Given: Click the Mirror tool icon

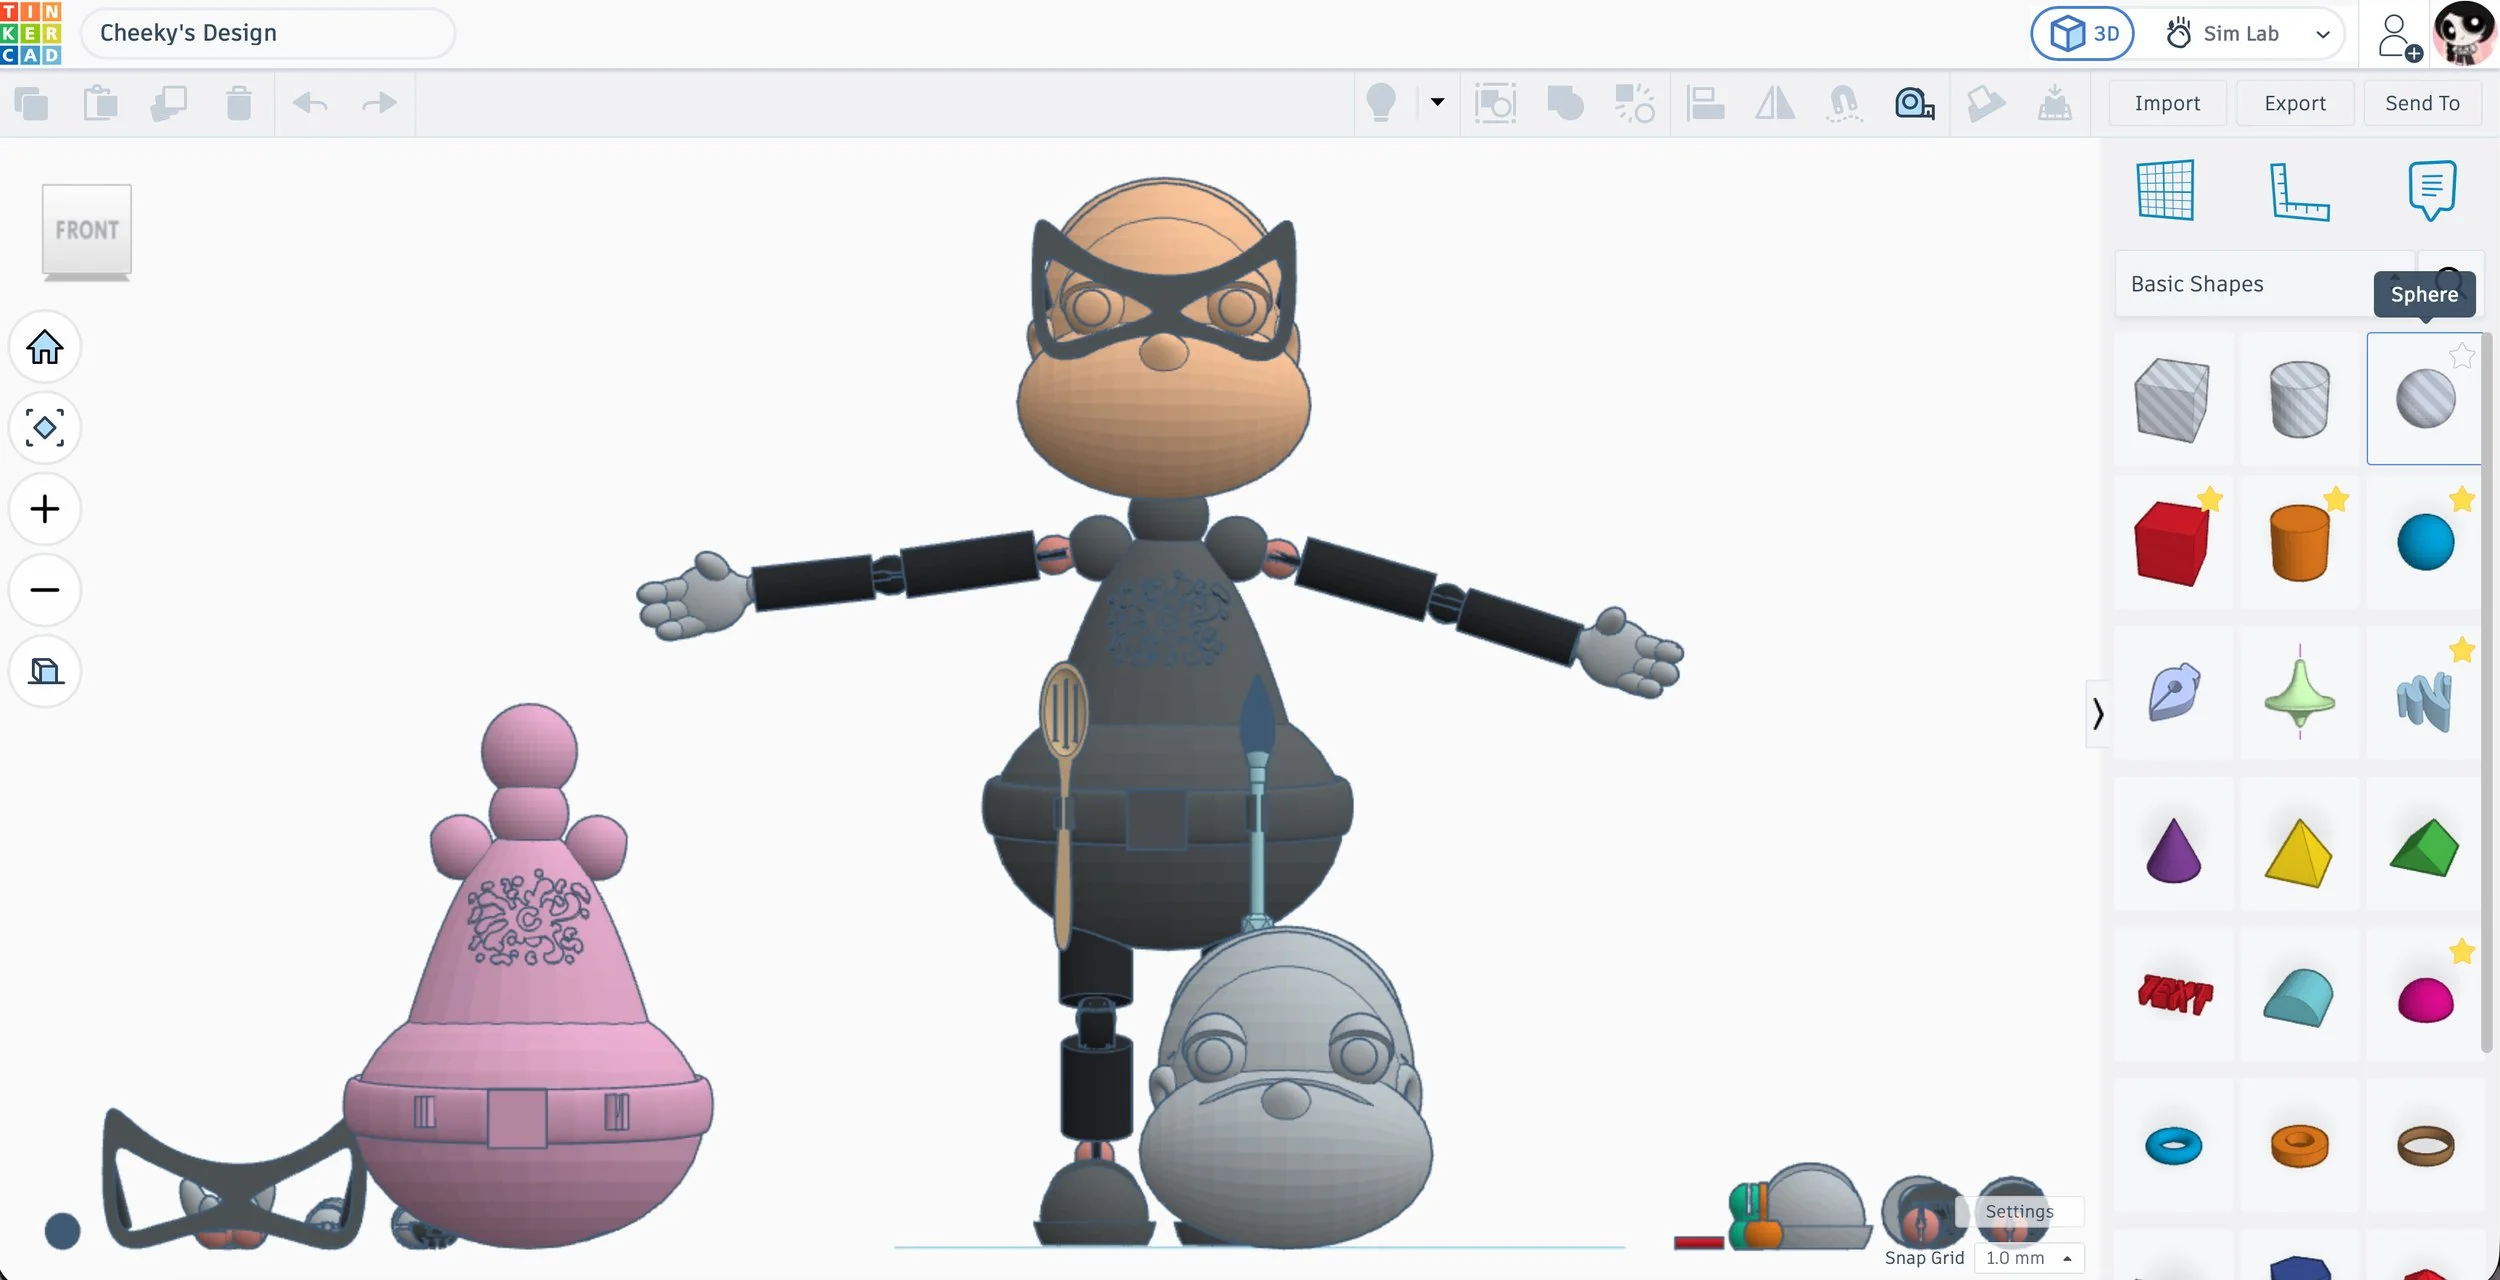Looking at the screenshot, I should 1775,103.
